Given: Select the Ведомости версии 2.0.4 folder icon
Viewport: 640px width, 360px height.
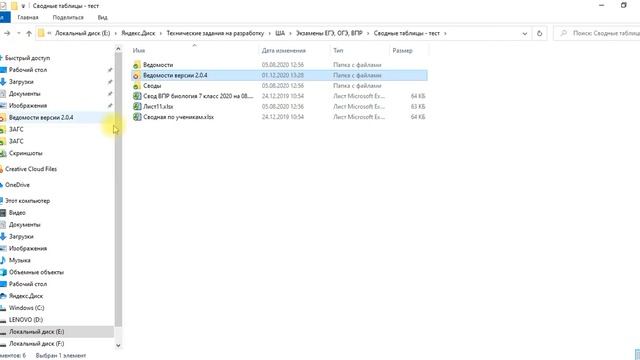Looking at the screenshot, I should coord(137,76).
